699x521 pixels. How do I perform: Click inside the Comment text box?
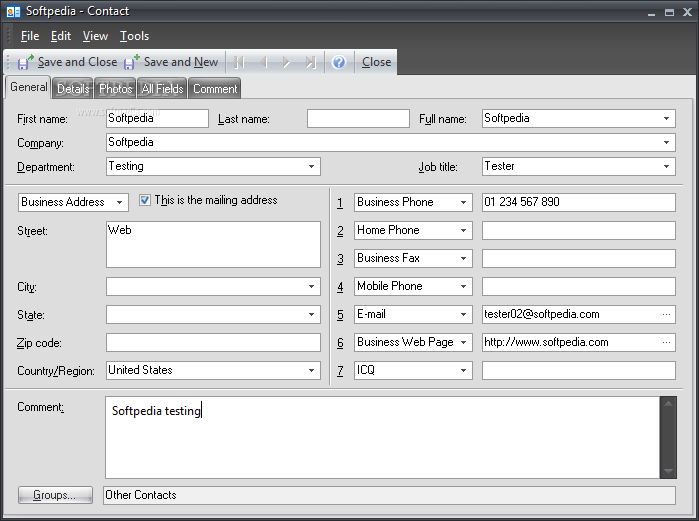(x=382, y=438)
